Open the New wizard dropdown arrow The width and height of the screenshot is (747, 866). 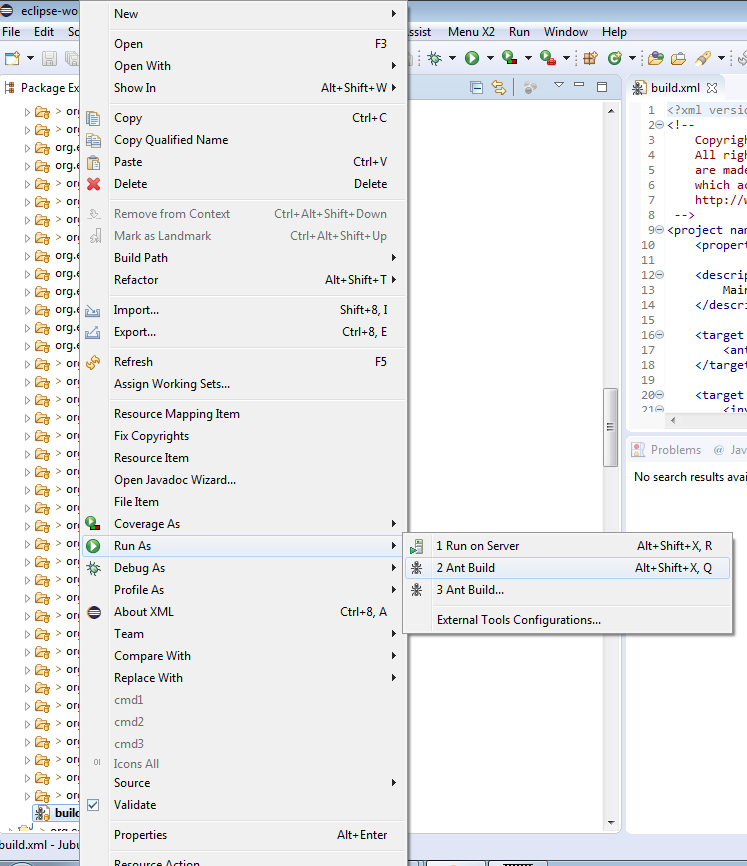point(30,58)
